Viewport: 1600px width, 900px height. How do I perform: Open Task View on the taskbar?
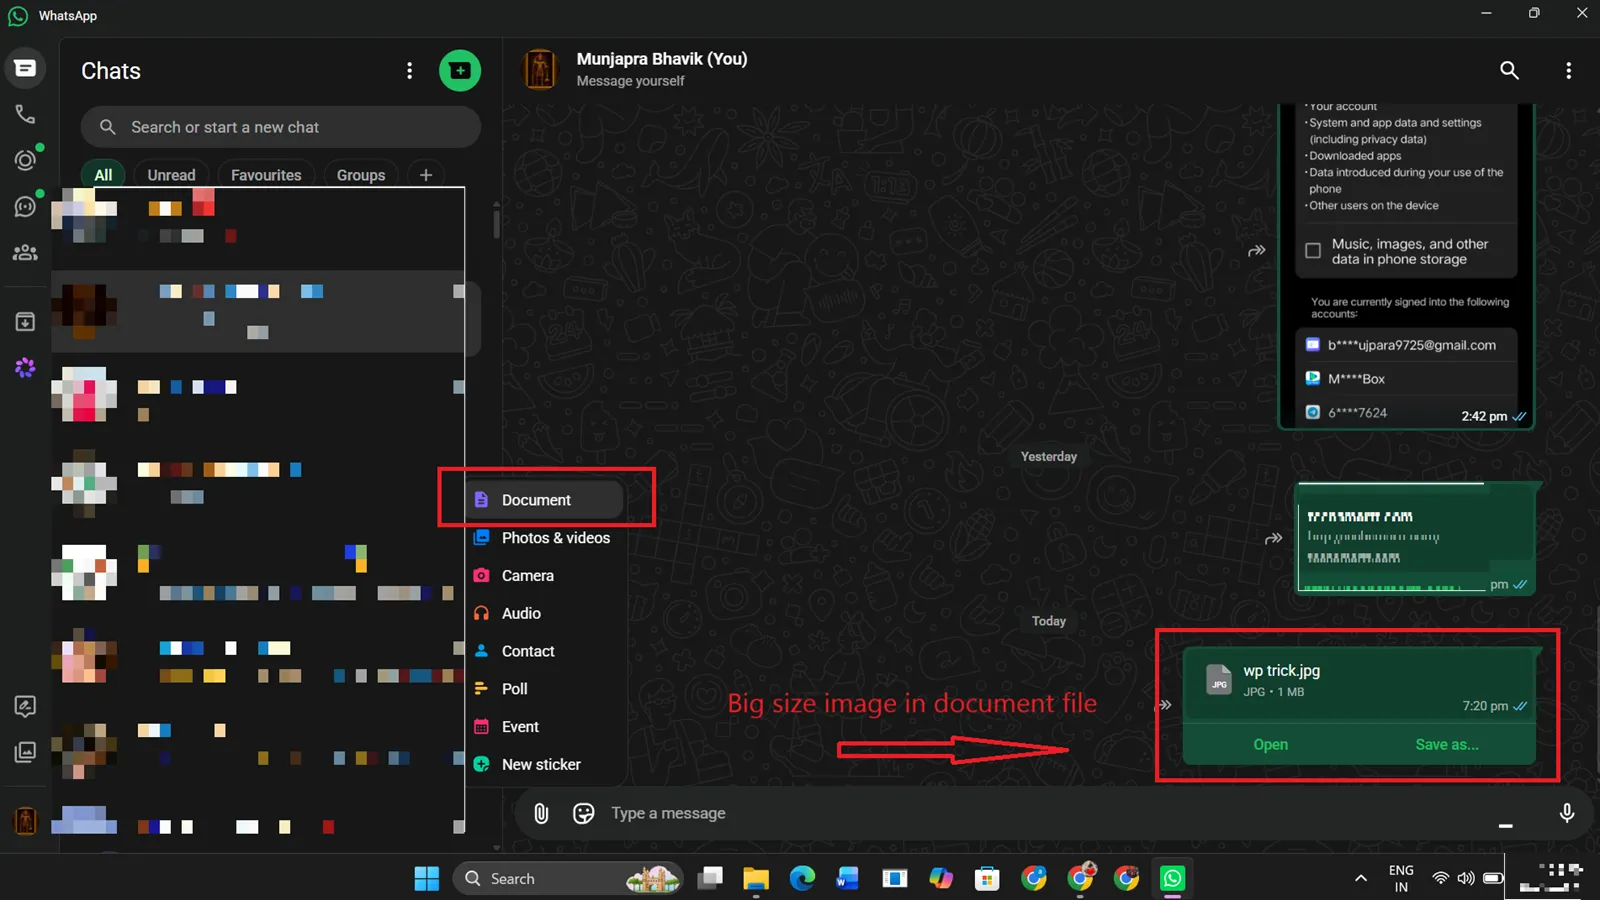point(710,878)
